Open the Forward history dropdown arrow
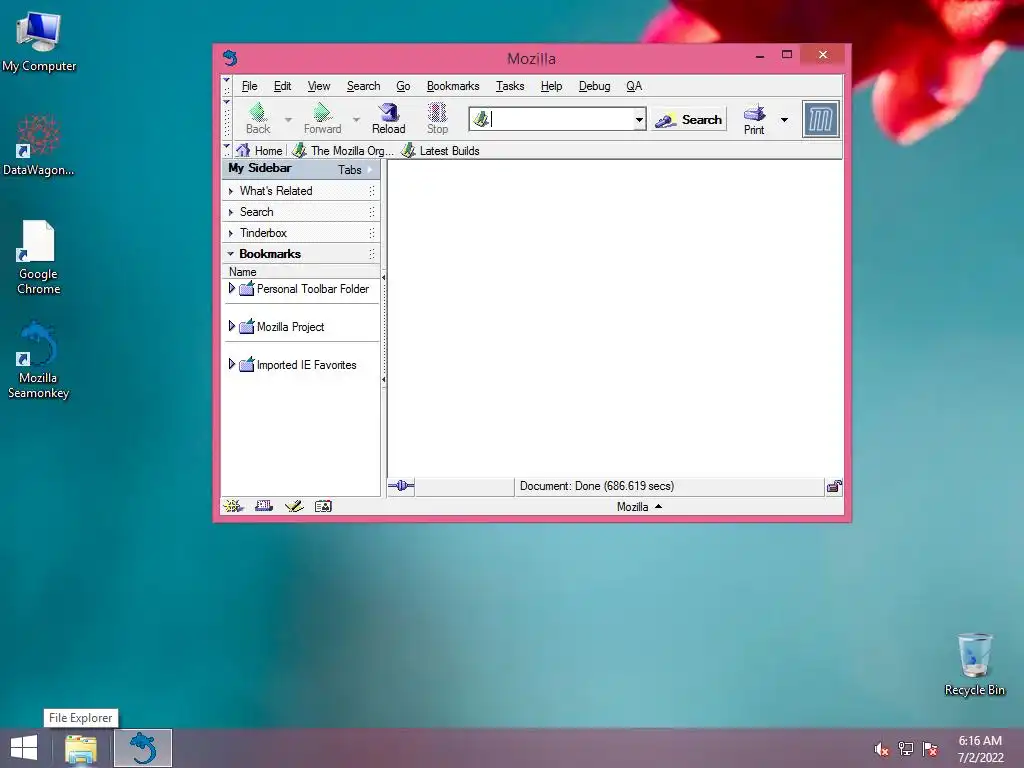Screen dimensions: 1024x768 [x=356, y=120]
